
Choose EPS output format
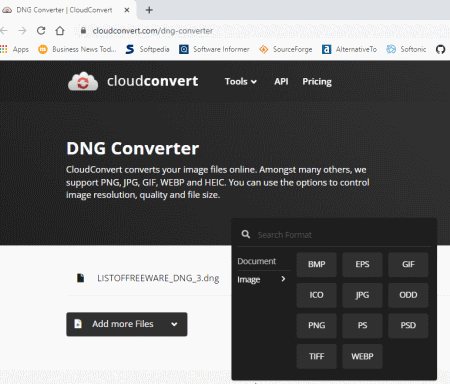tap(362, 264)
